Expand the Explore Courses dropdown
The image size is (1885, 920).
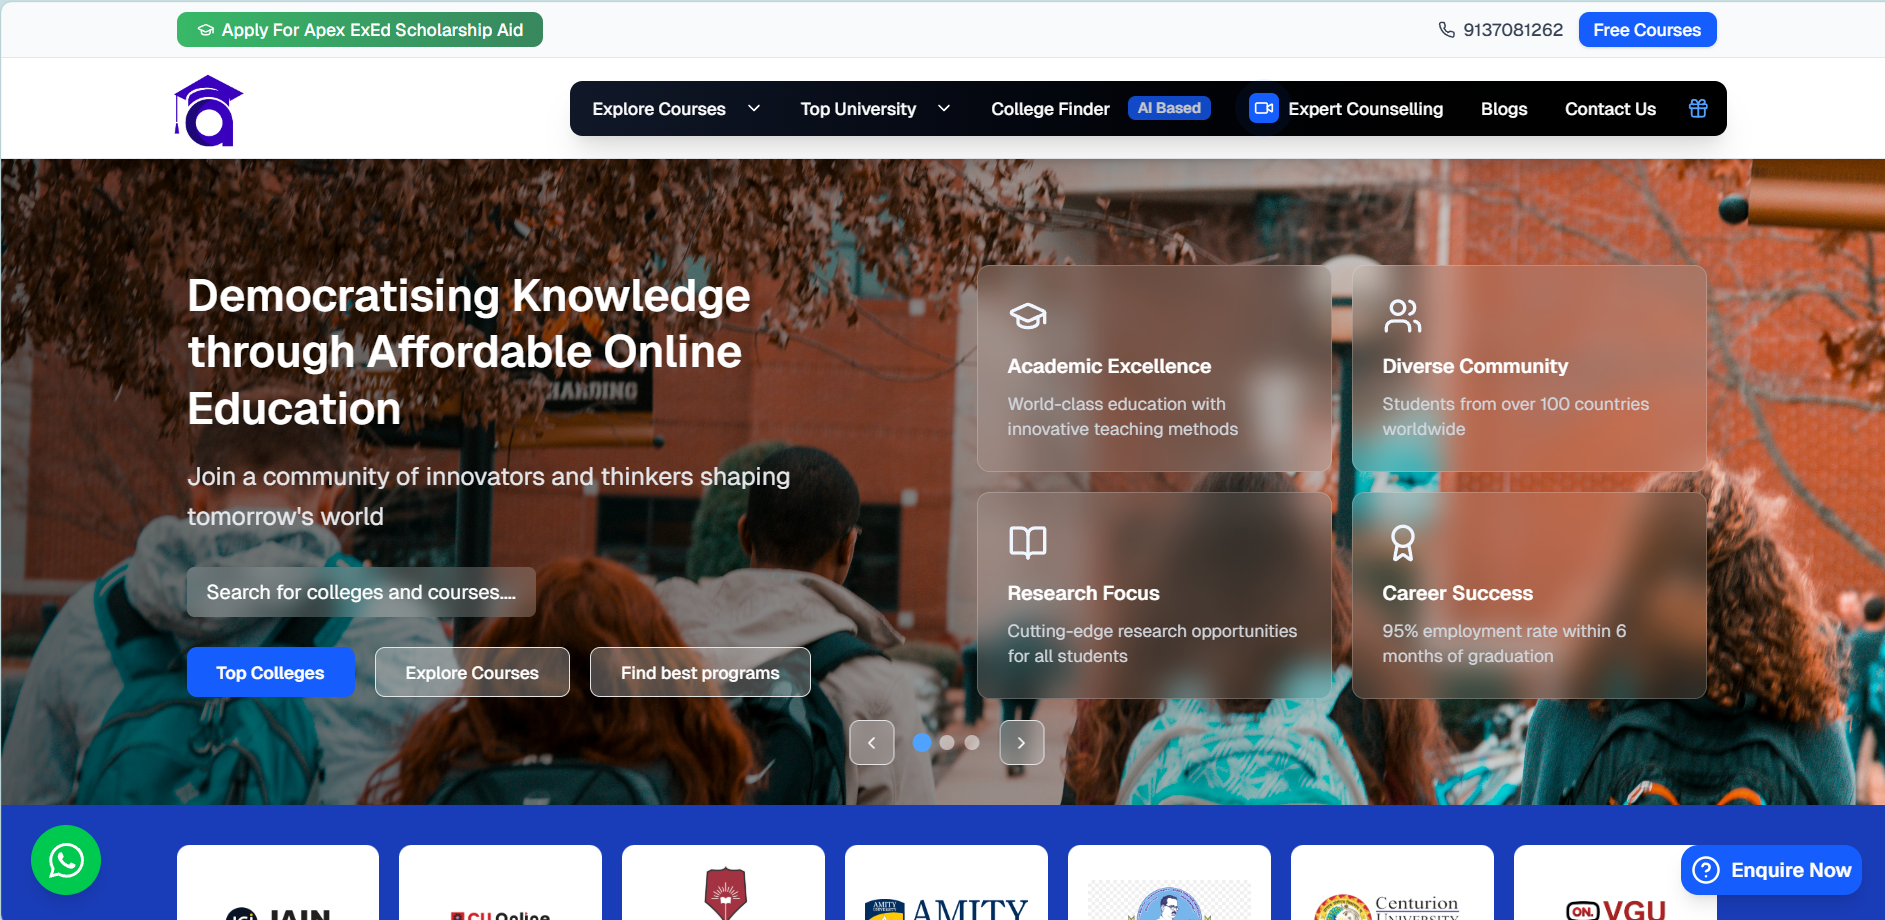(675, 108)
